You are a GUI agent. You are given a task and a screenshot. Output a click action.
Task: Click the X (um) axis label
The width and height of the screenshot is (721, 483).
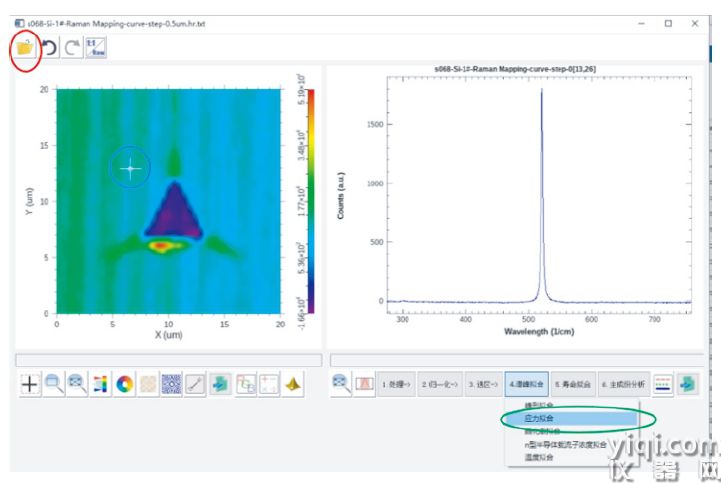(x=168, y=335)
